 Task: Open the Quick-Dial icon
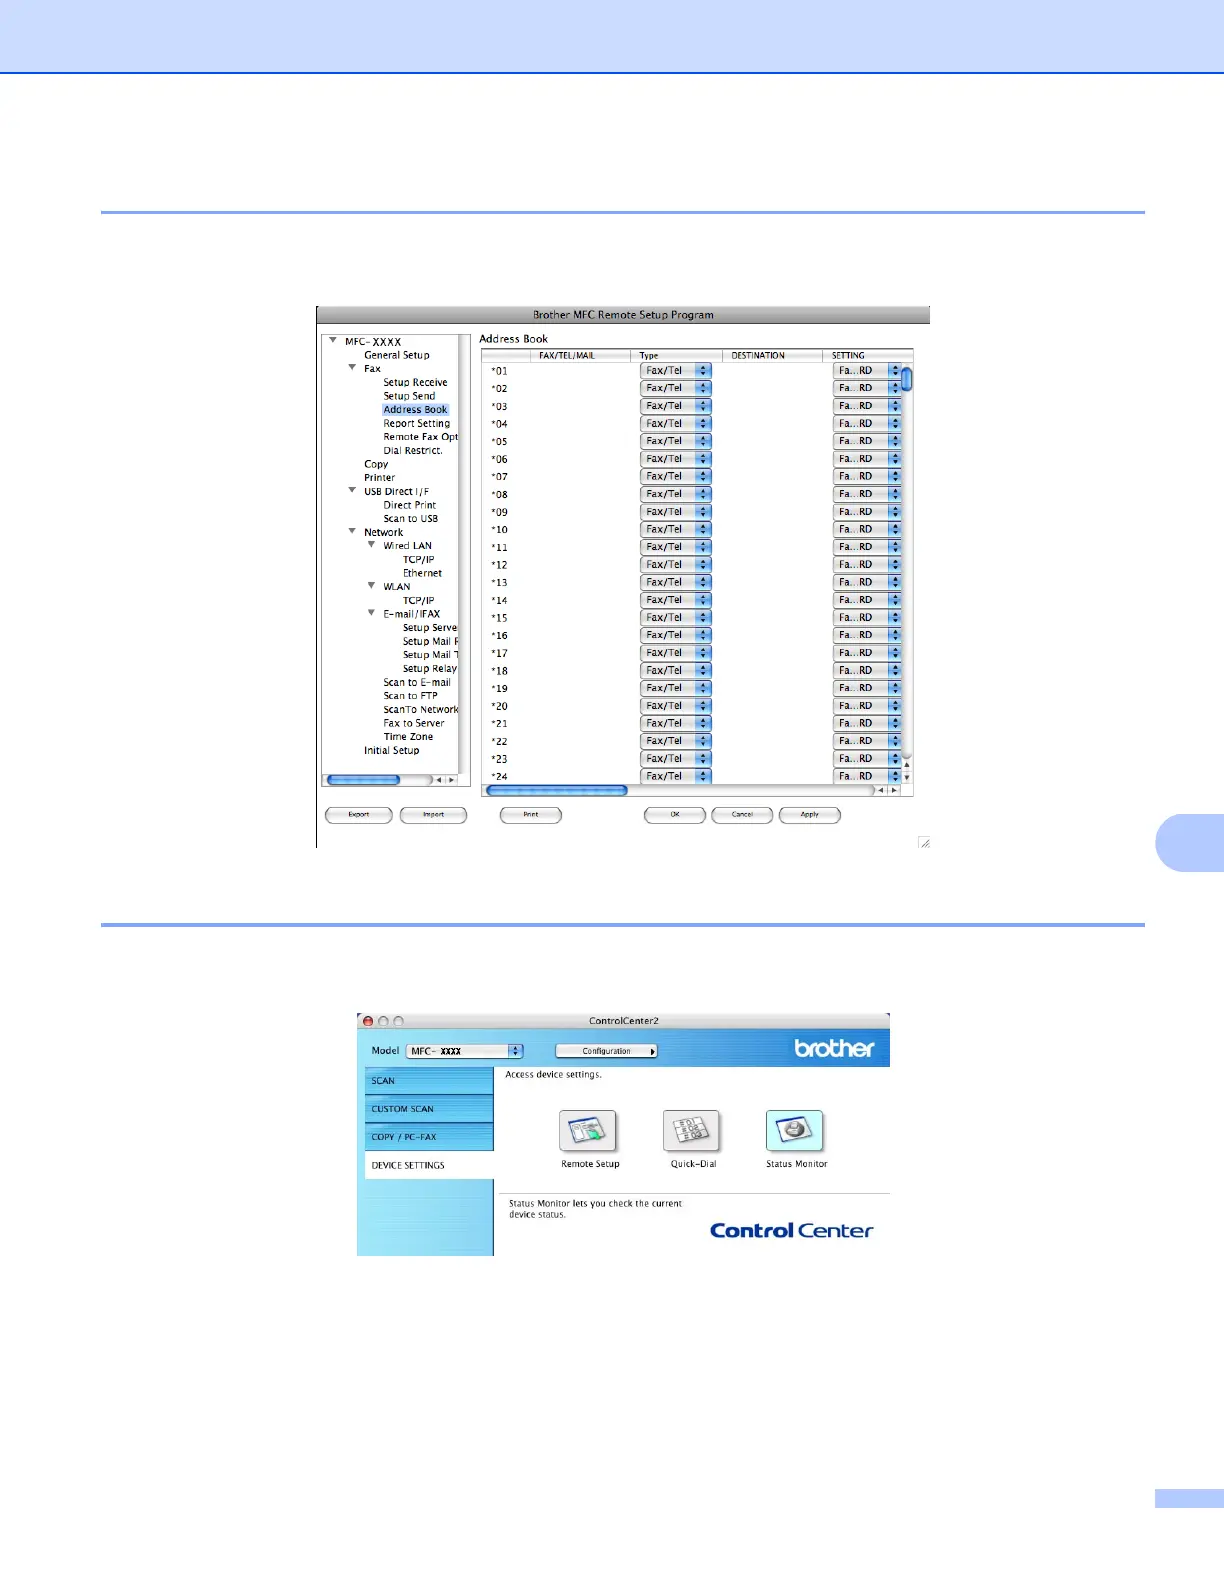coord(691,1131)
